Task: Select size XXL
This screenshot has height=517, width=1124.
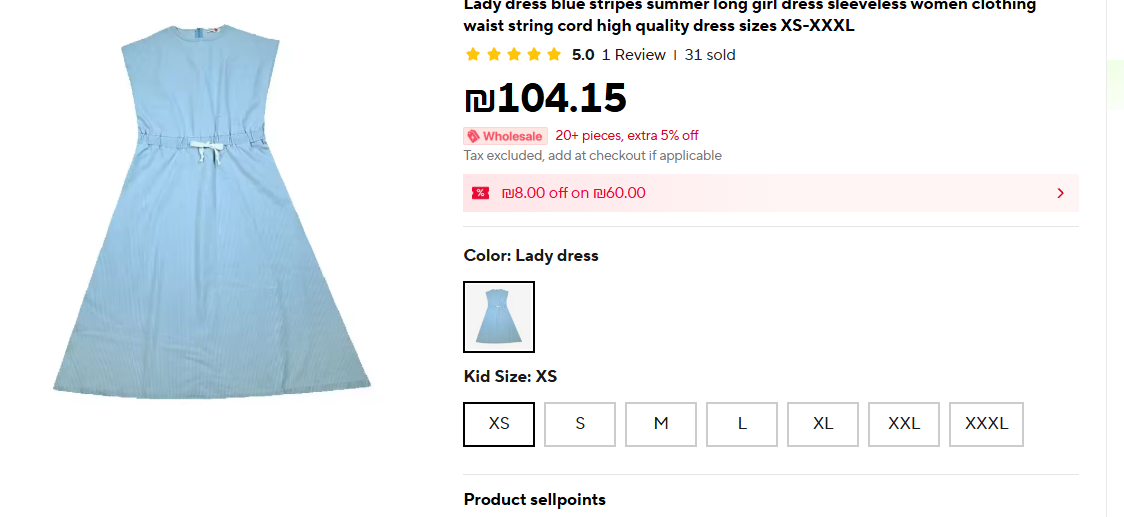Action: pos(904,424)
